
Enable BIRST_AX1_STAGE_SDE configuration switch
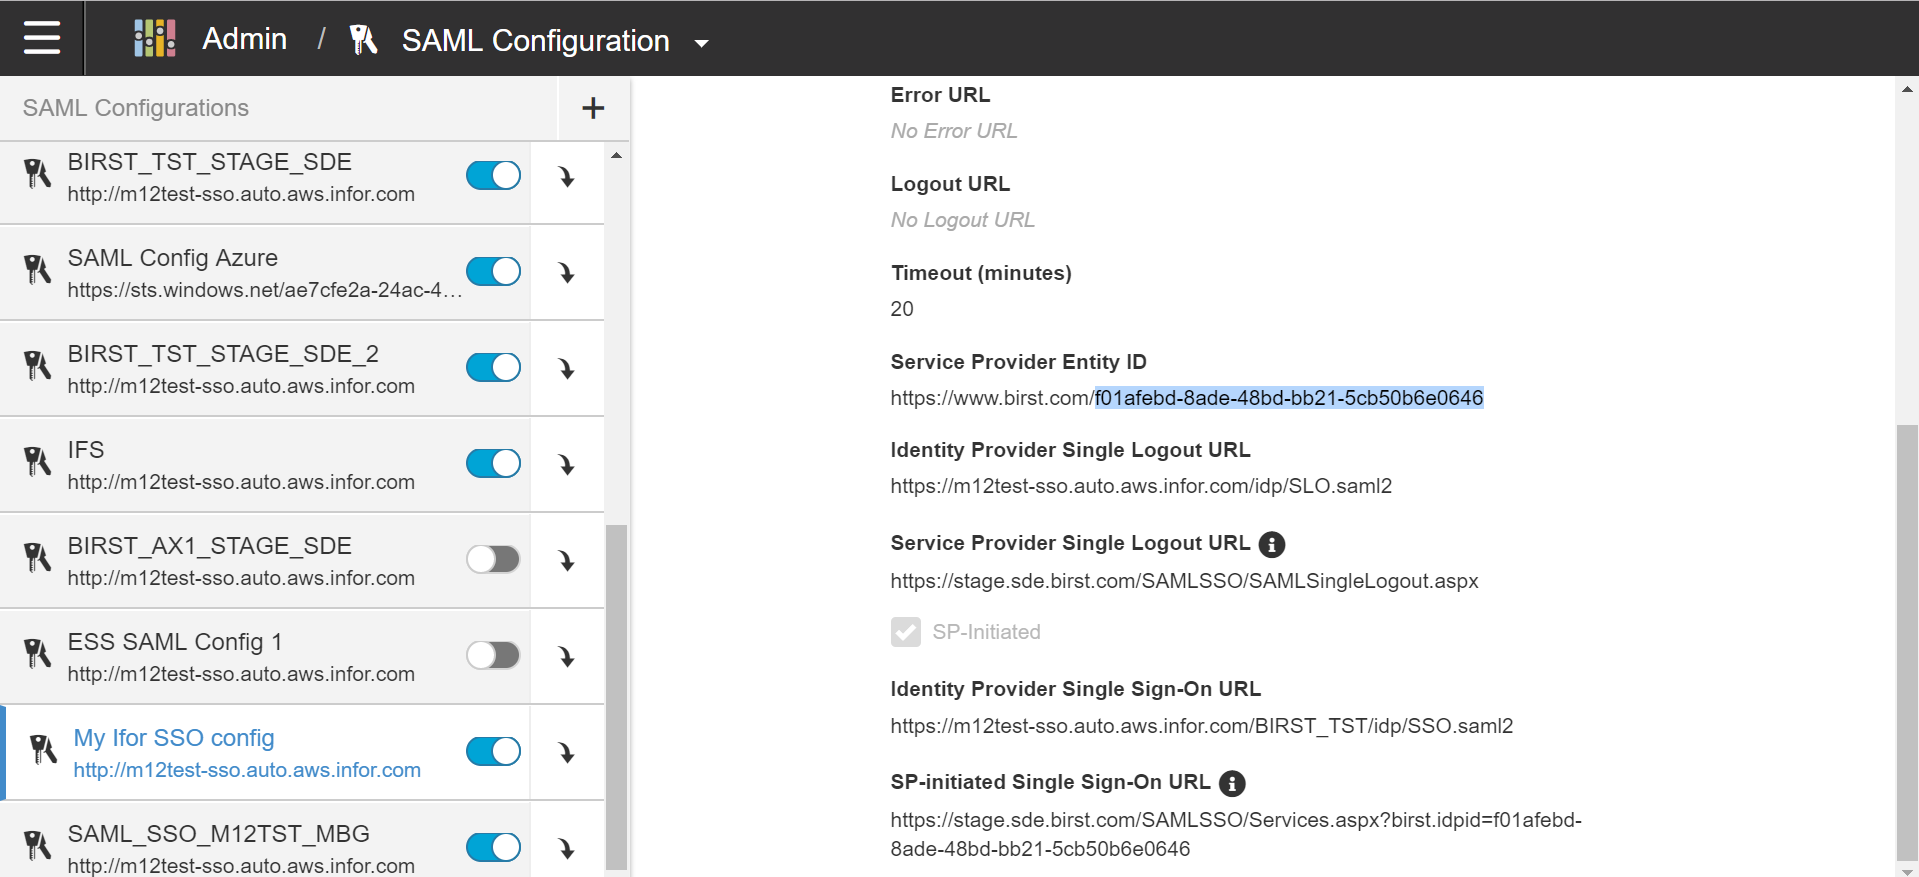pos(493,559)
